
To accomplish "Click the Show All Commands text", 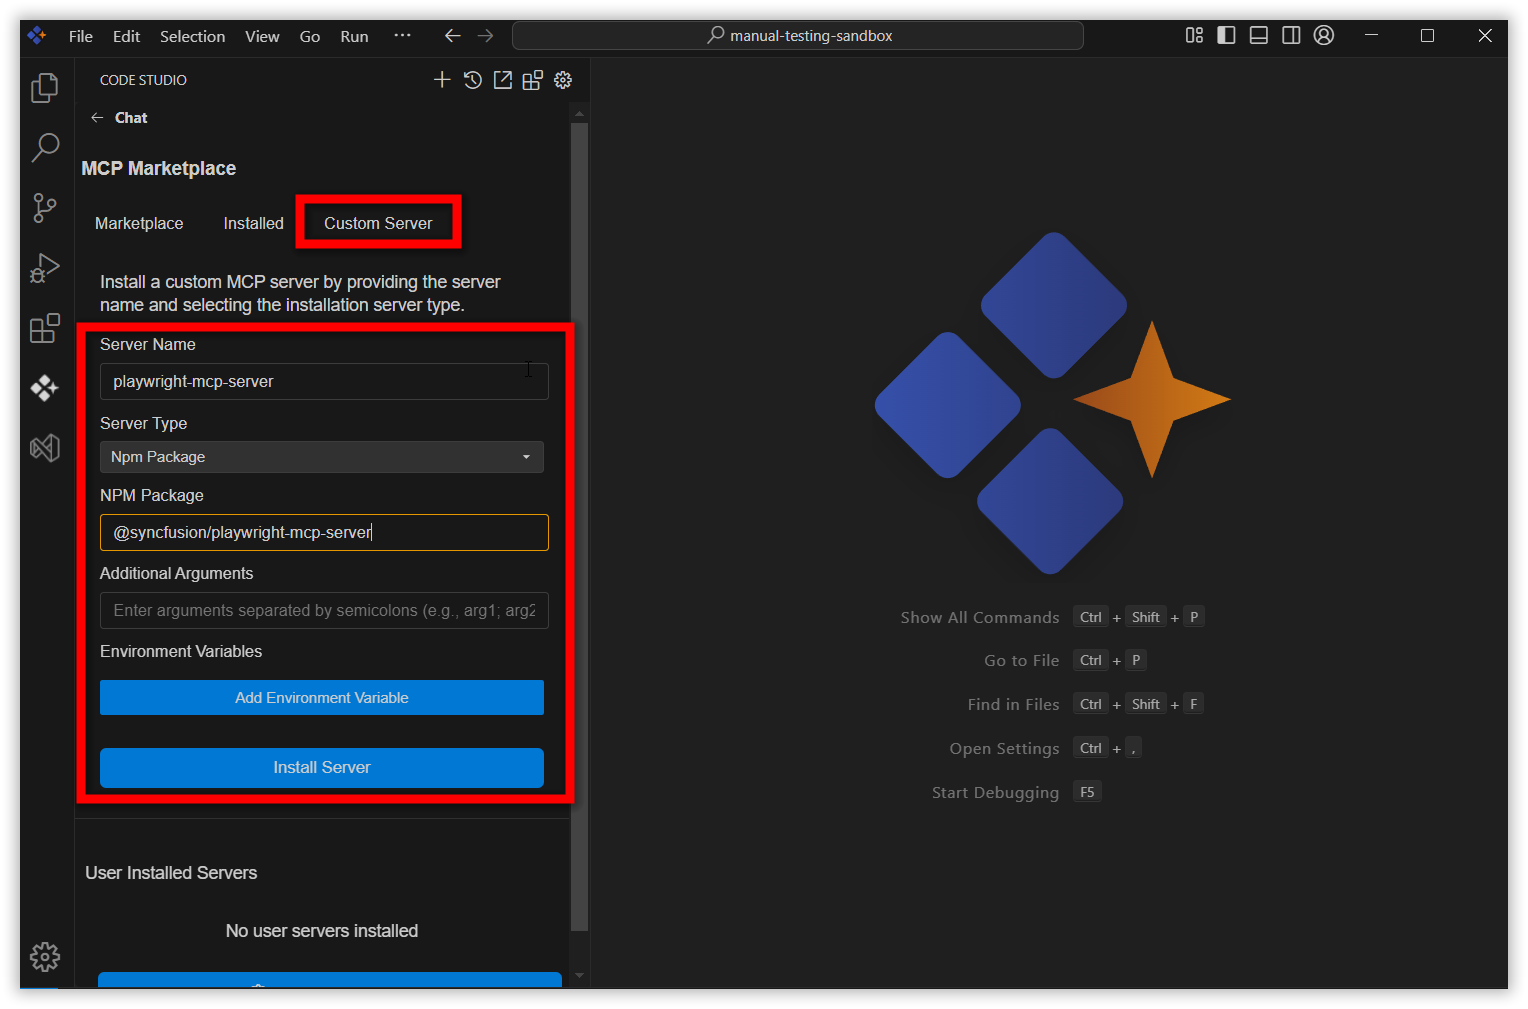I will point(980,617).
